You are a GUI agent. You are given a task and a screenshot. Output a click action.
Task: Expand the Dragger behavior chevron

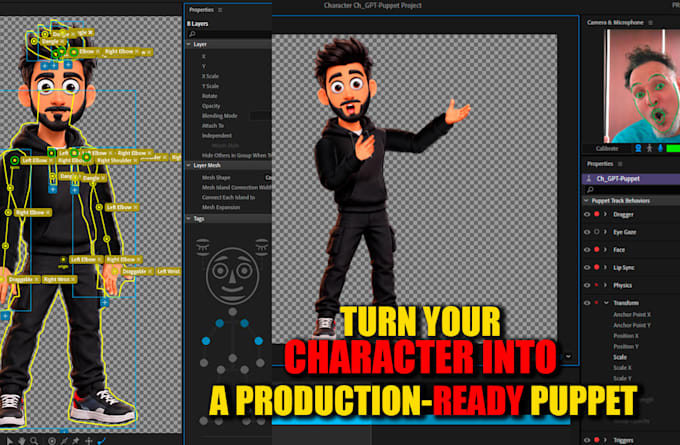point(605,214)
